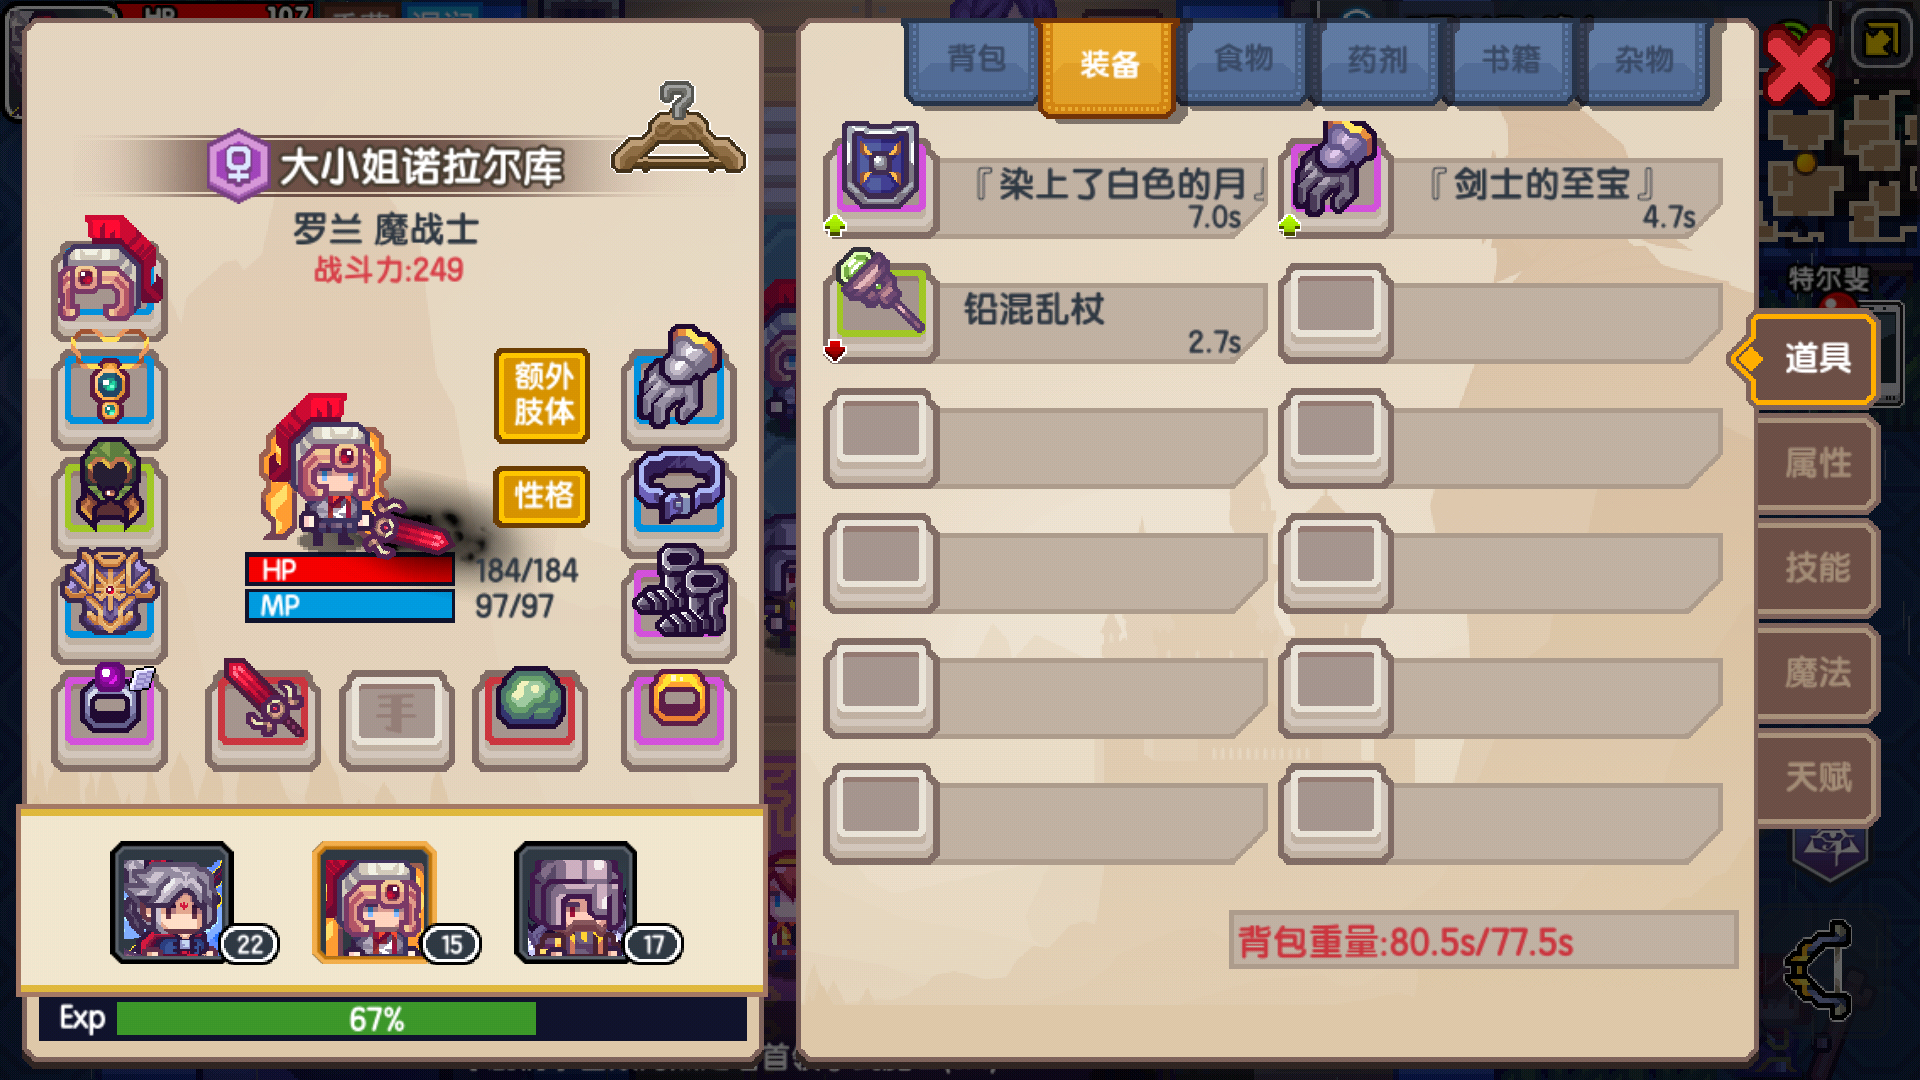Switch to the 药剂 tab
Image resolution: width=1920 pixels, height=1080 pixels.
[1377, 58]
